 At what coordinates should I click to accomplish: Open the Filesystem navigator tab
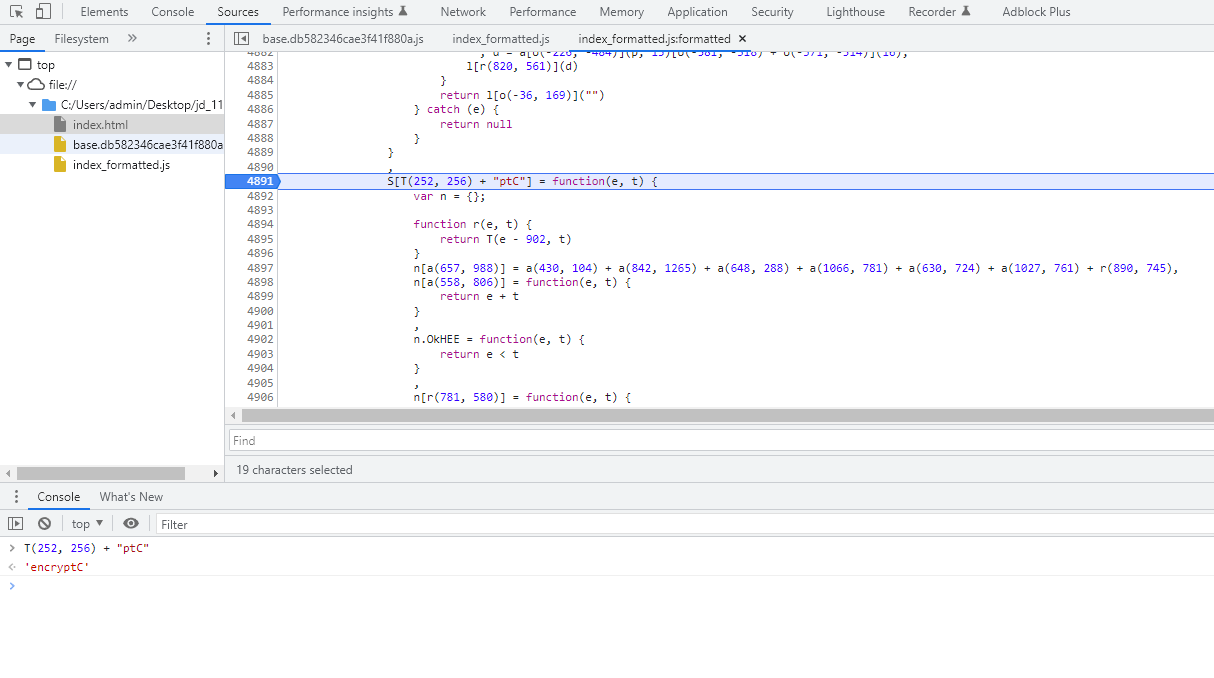point(82,38)
